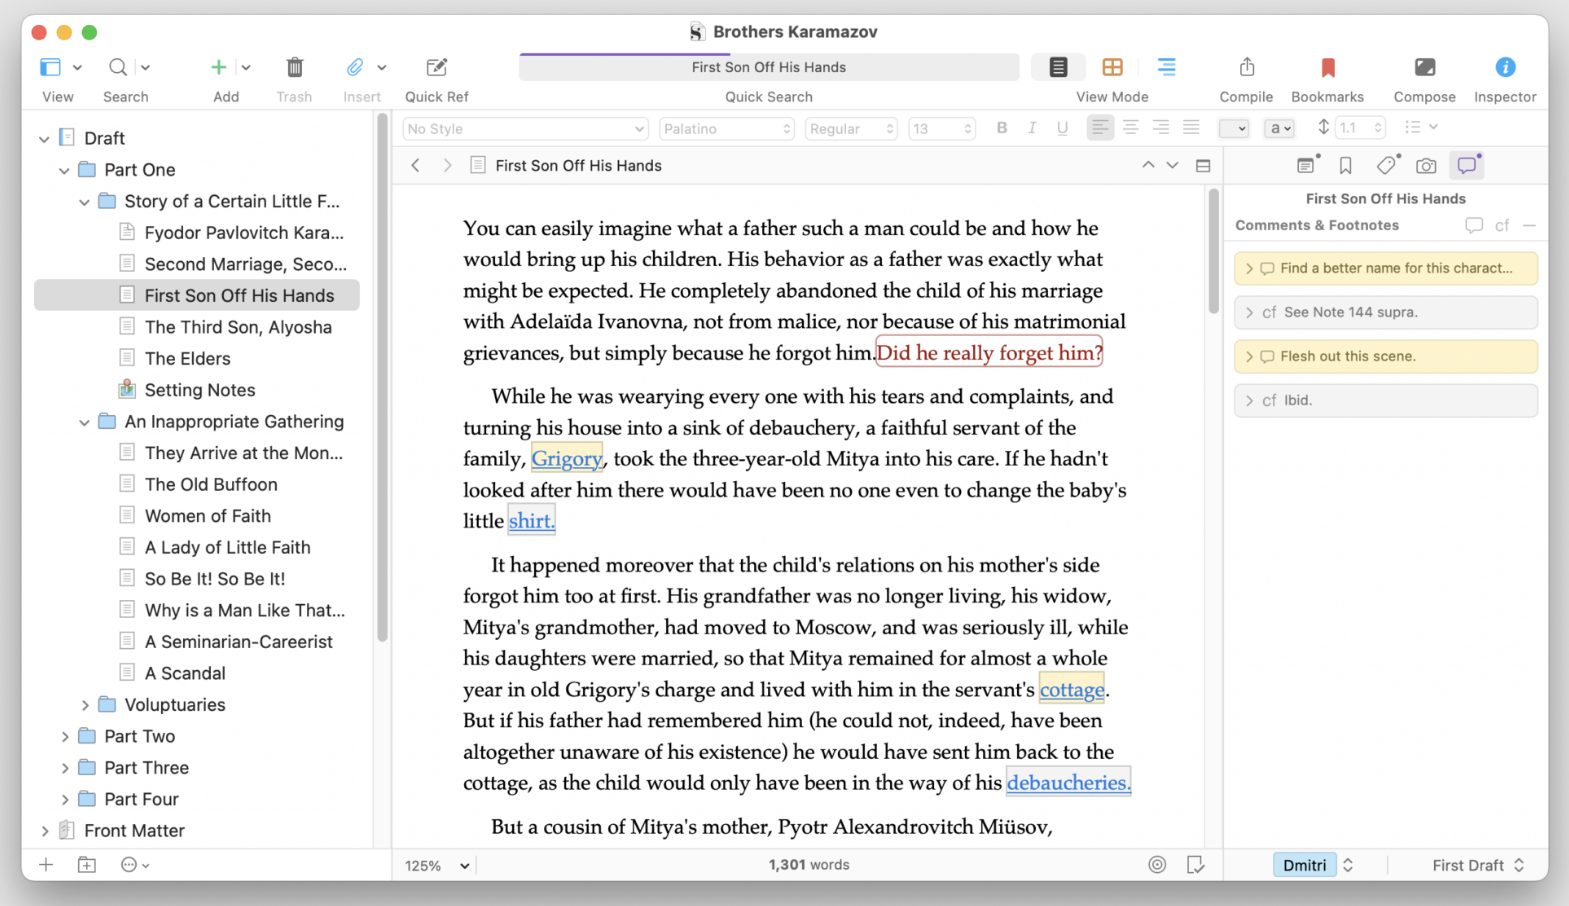Select the Flesh out this scene comment
1569x906 pixels.
[1385, 356]
